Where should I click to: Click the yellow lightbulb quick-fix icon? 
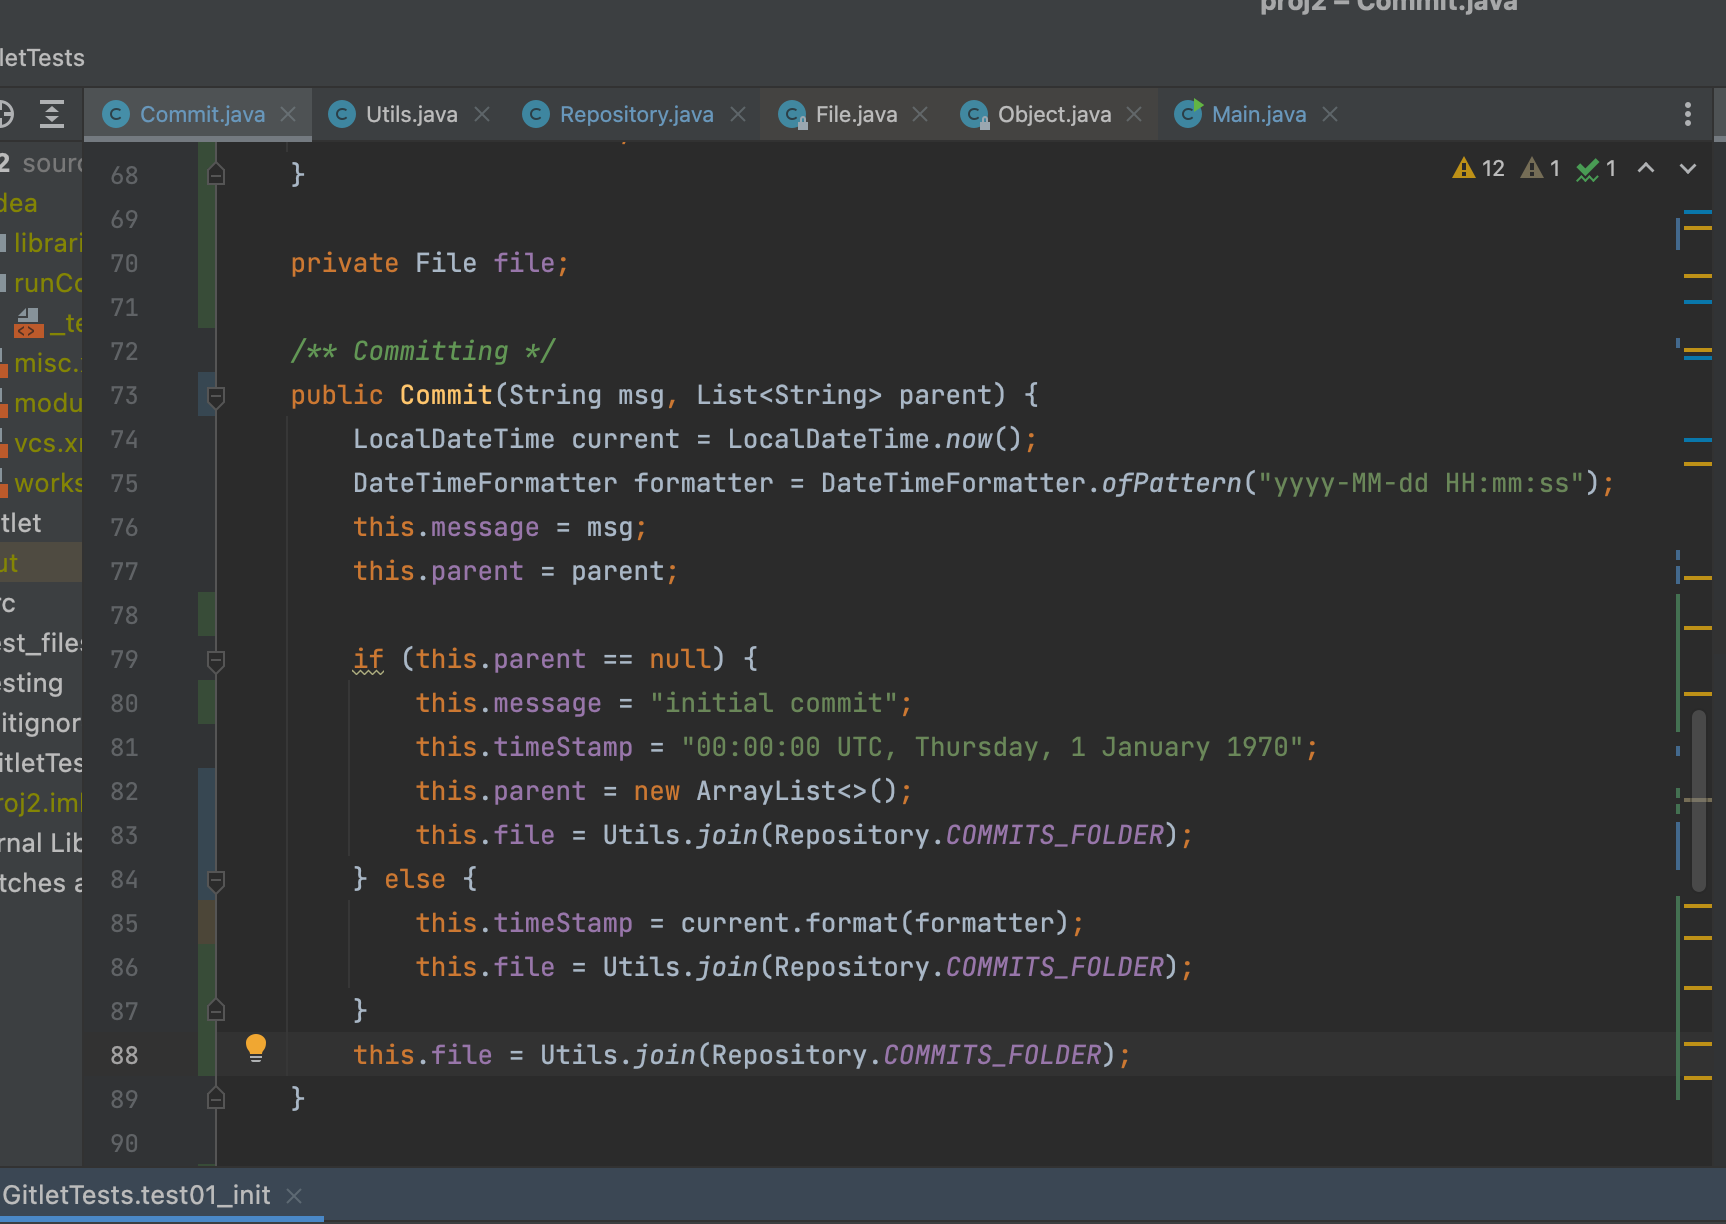[256, 1047]
